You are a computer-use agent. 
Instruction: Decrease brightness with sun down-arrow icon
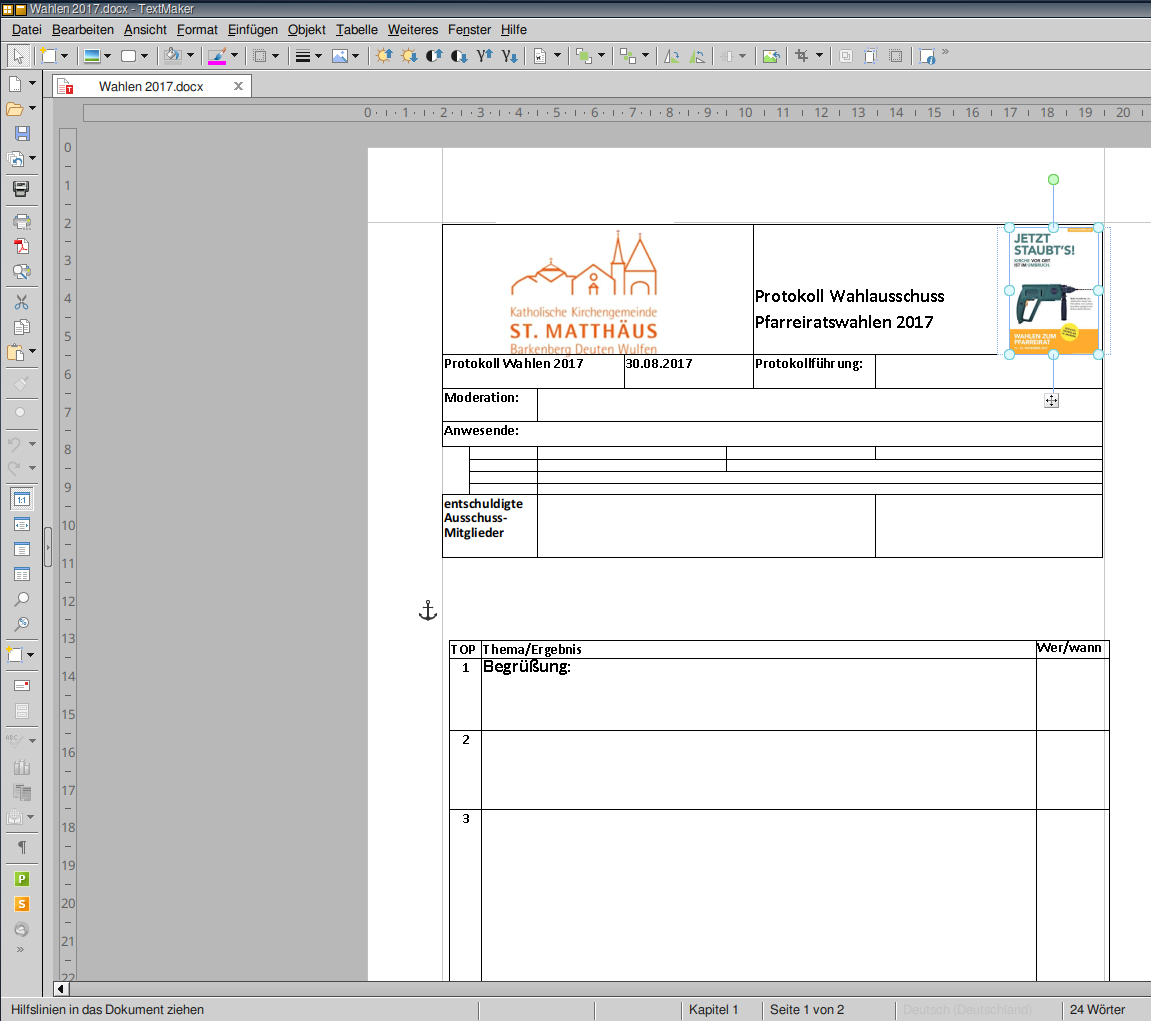pyautogui.click(x=409, y=56)
